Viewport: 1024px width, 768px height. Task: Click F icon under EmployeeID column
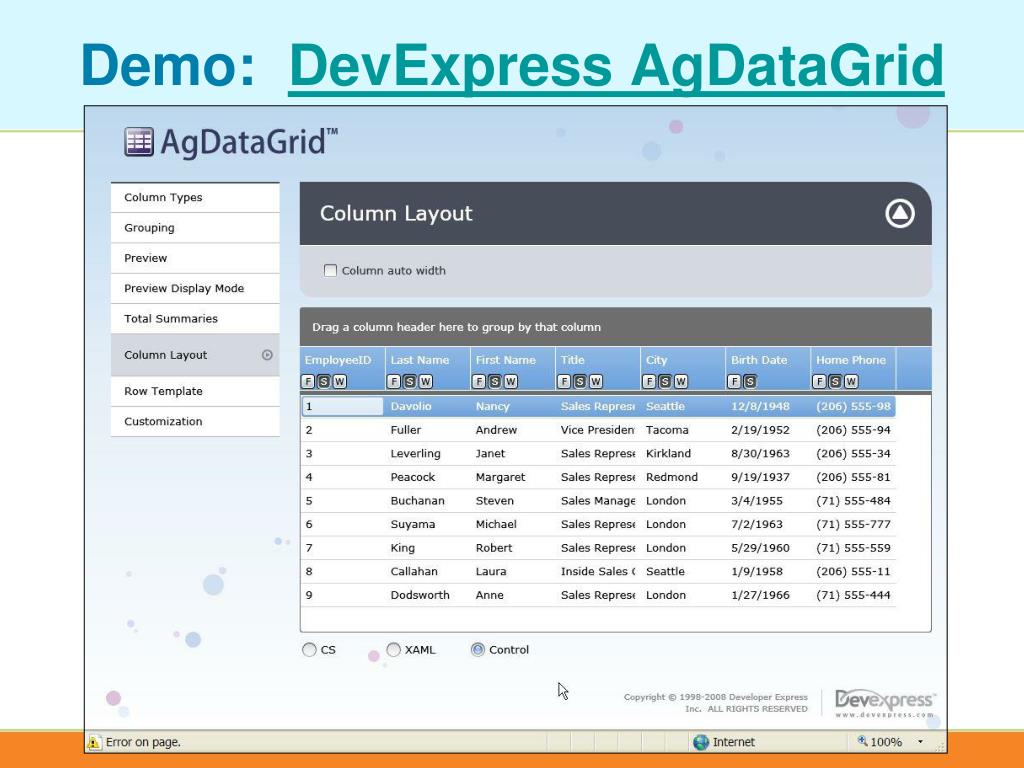click(x=308, y=381)
